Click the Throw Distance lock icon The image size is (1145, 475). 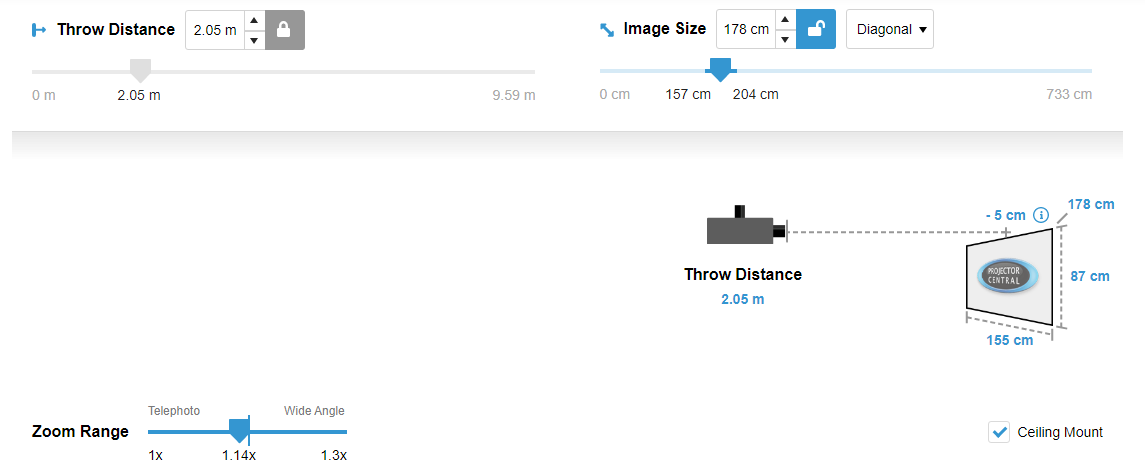(284, 30)
